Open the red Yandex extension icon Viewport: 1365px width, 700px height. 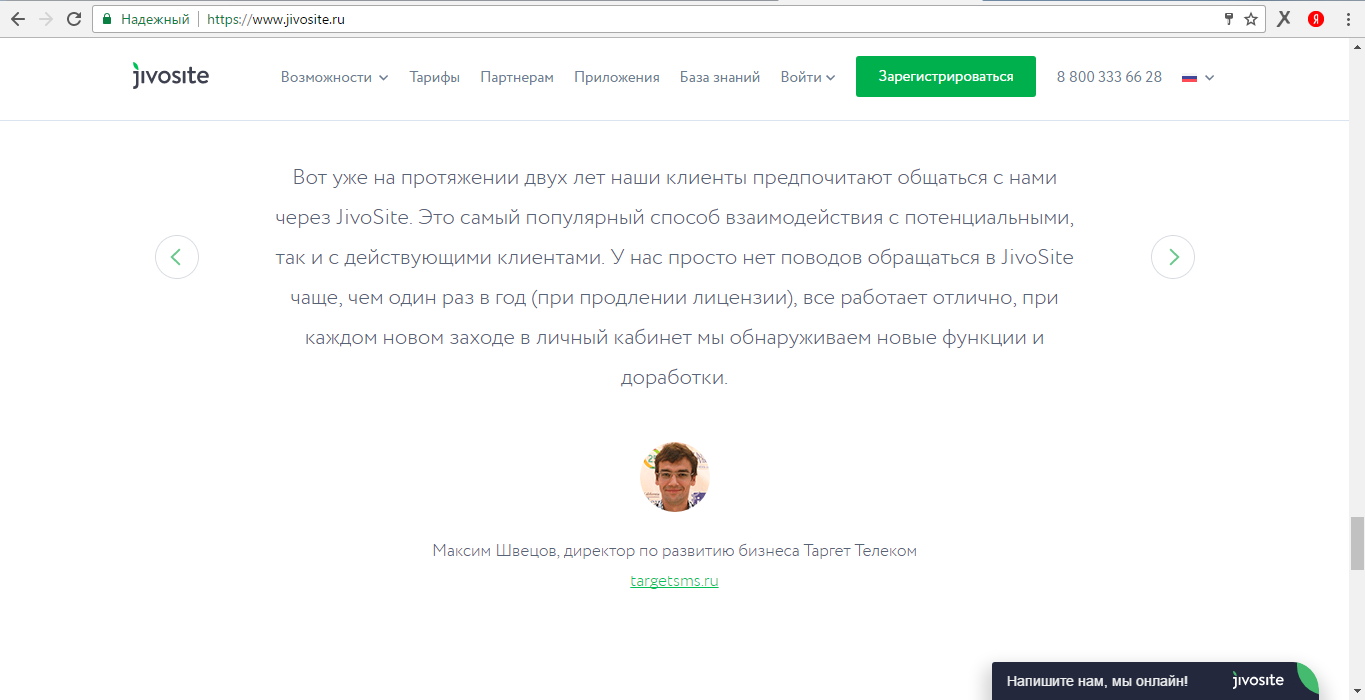[x=1316, y=19]
